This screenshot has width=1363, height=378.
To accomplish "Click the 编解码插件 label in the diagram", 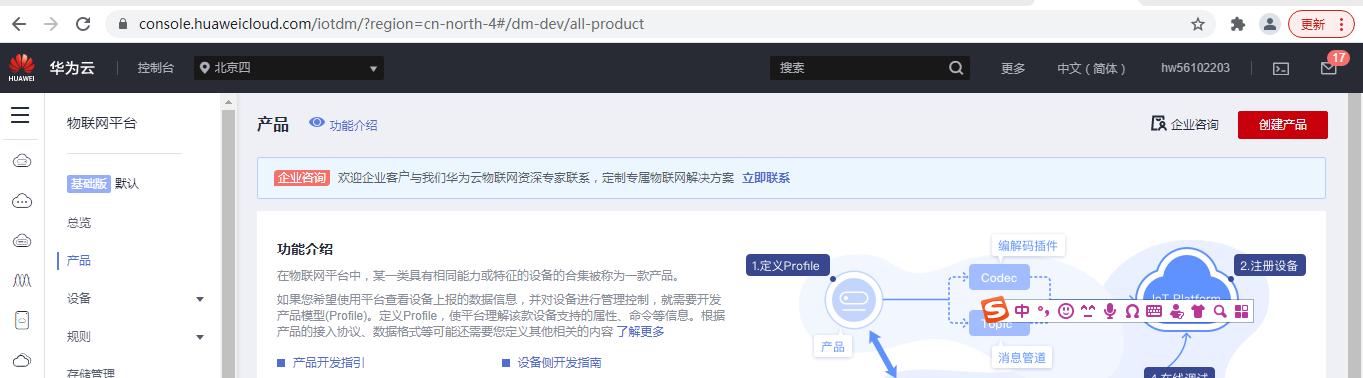I will pos(1027,246).
